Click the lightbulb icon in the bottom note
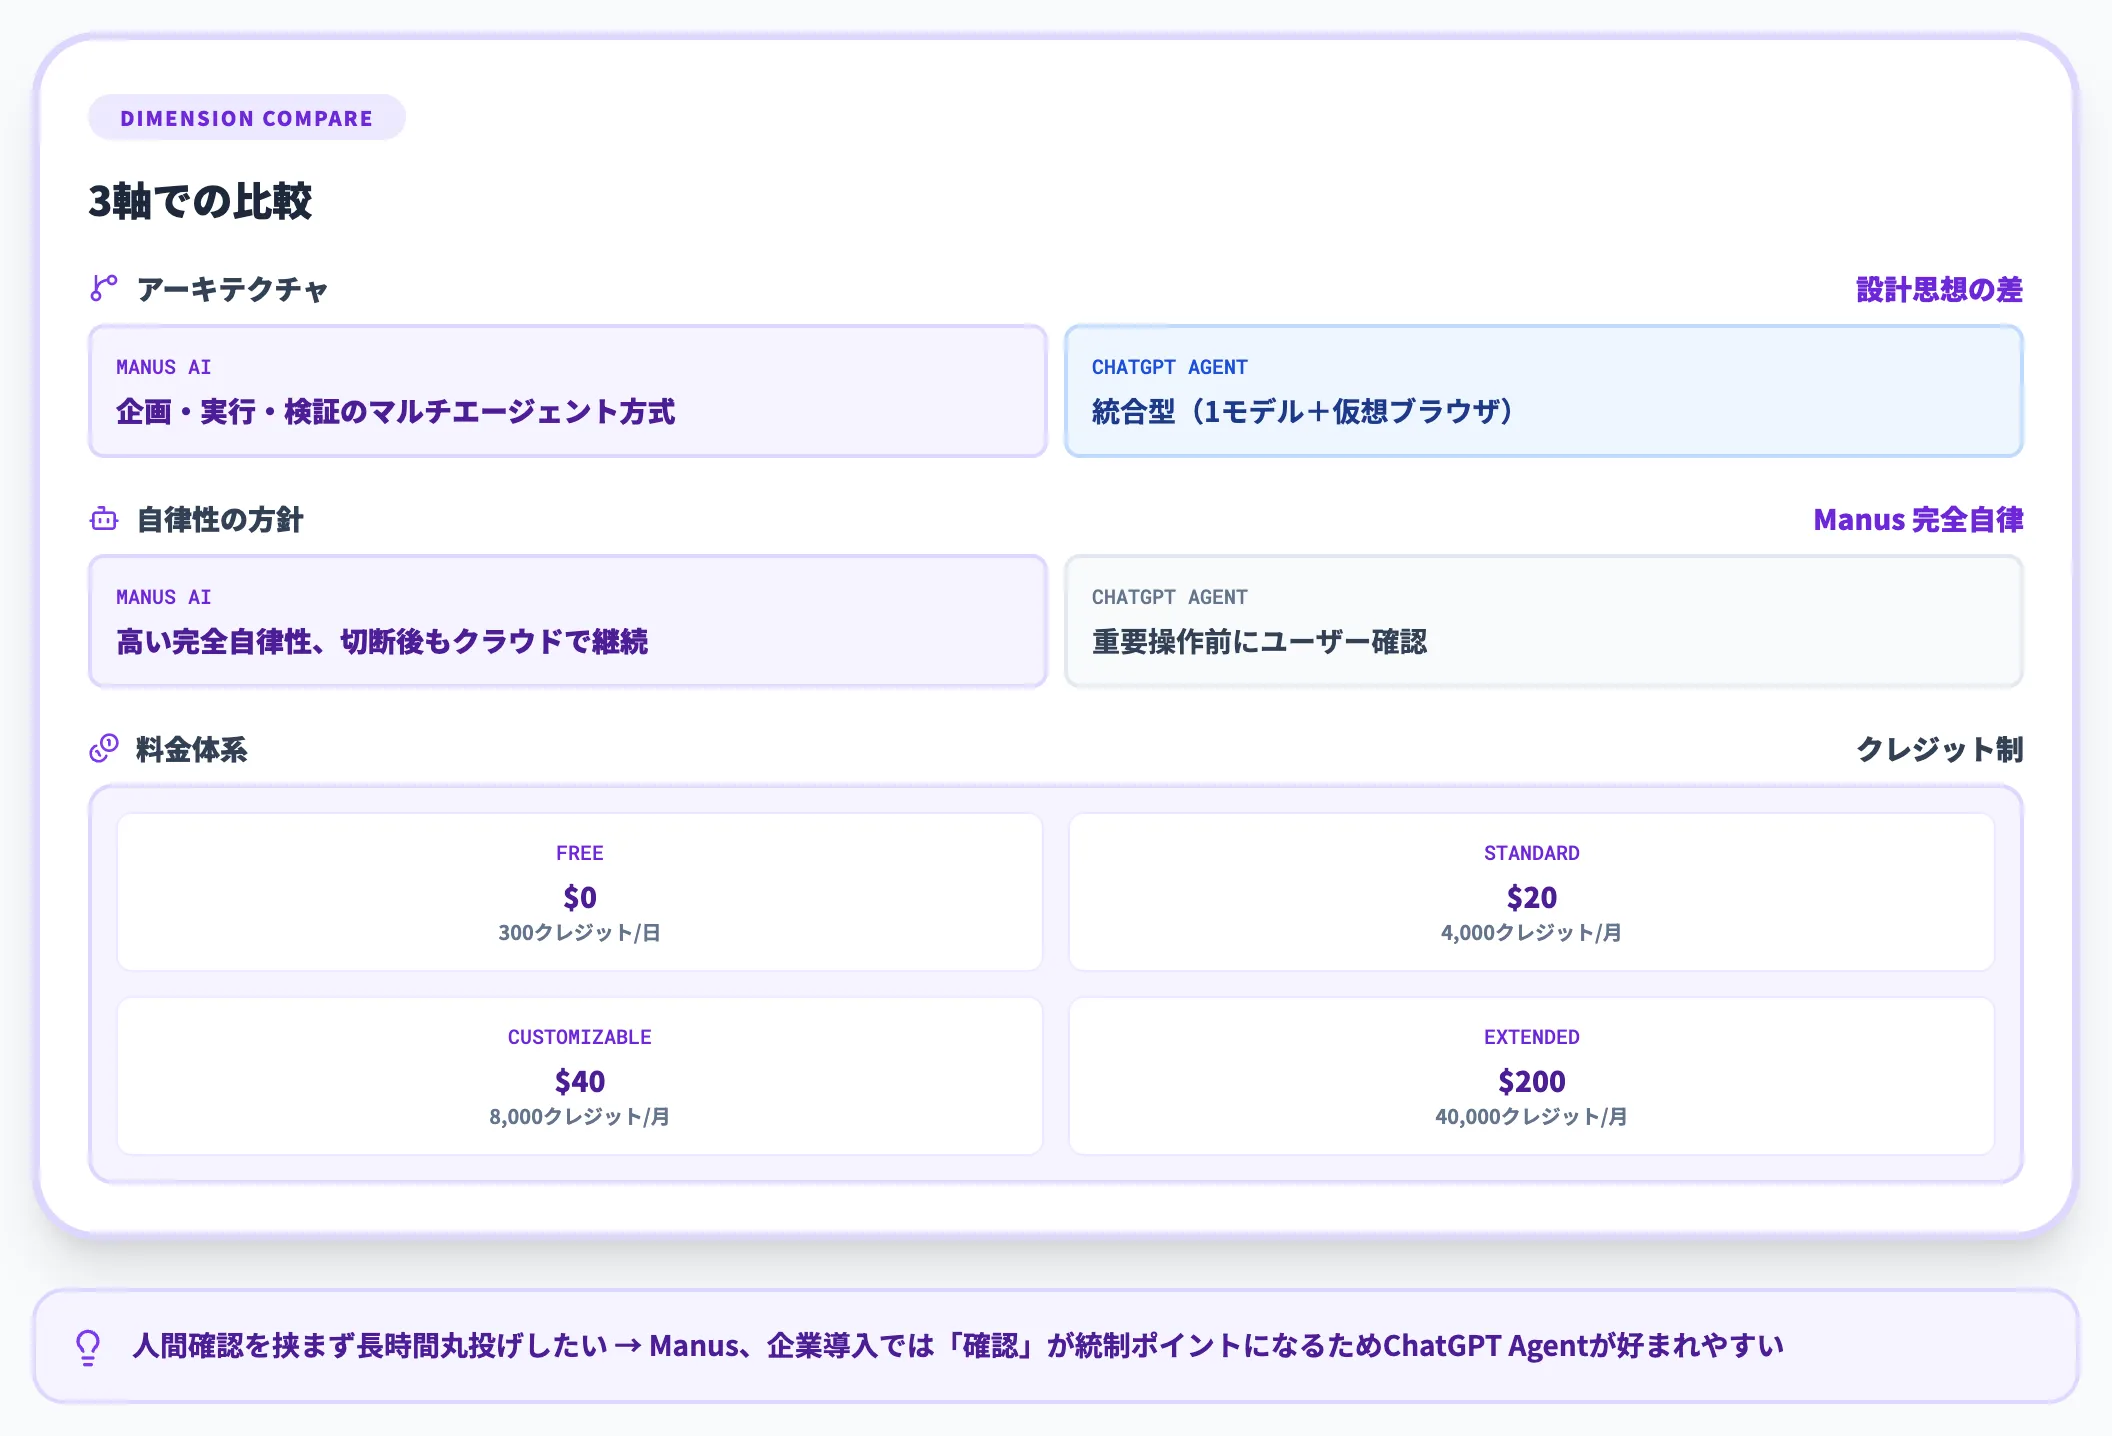The width and height of the screenshot is (2112, 1436). tap(88, 1347)
